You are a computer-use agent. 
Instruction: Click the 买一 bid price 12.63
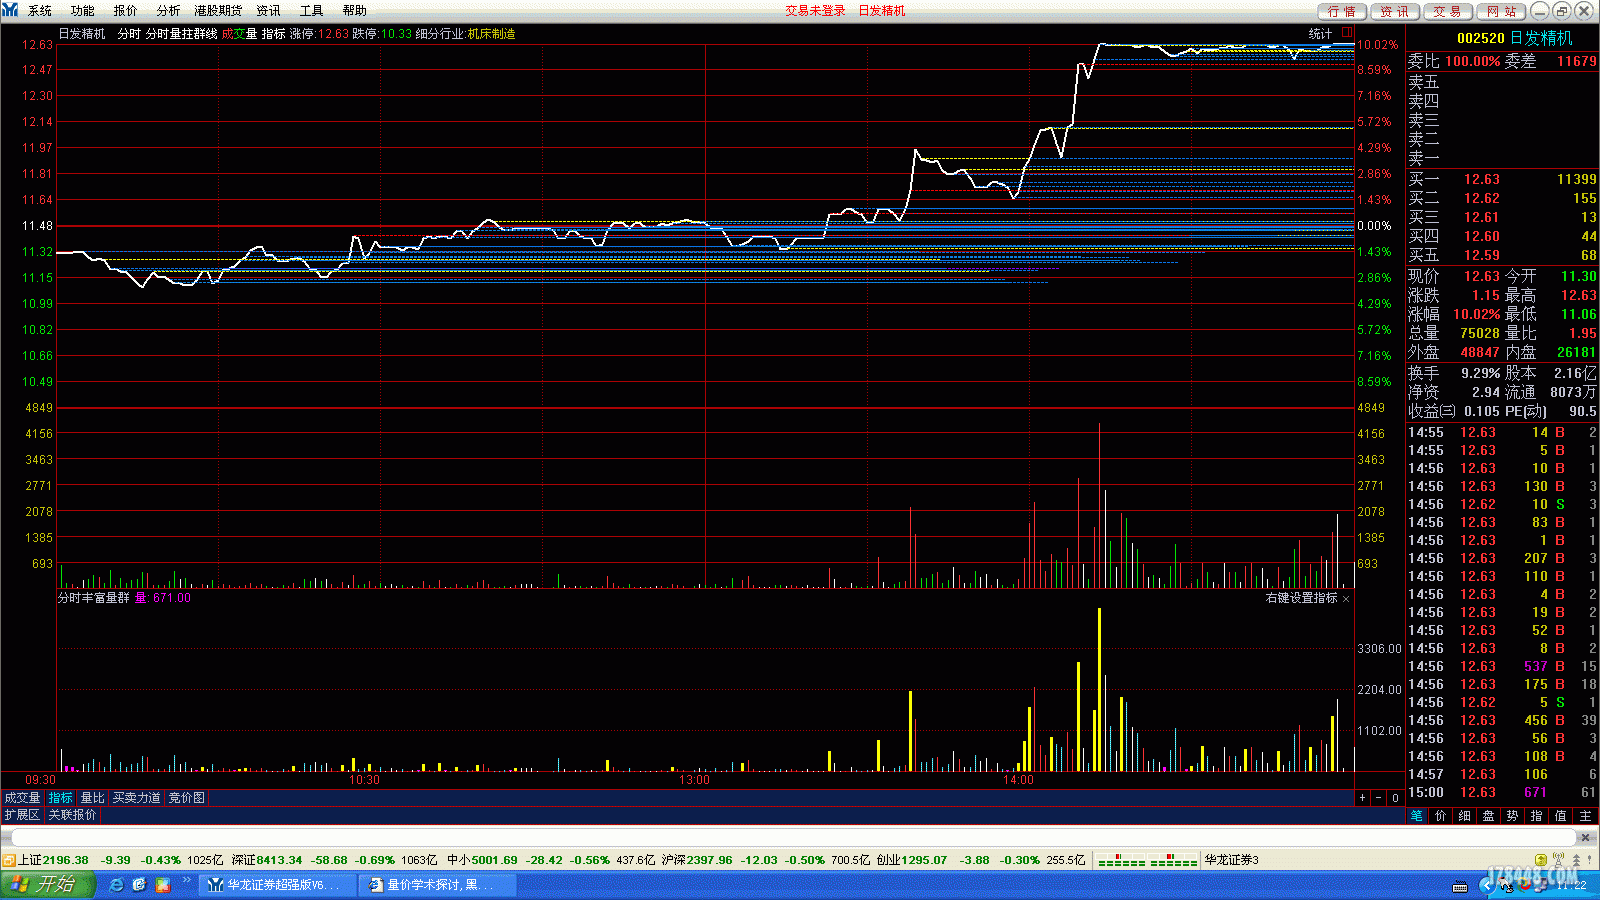click(1481, 180)
